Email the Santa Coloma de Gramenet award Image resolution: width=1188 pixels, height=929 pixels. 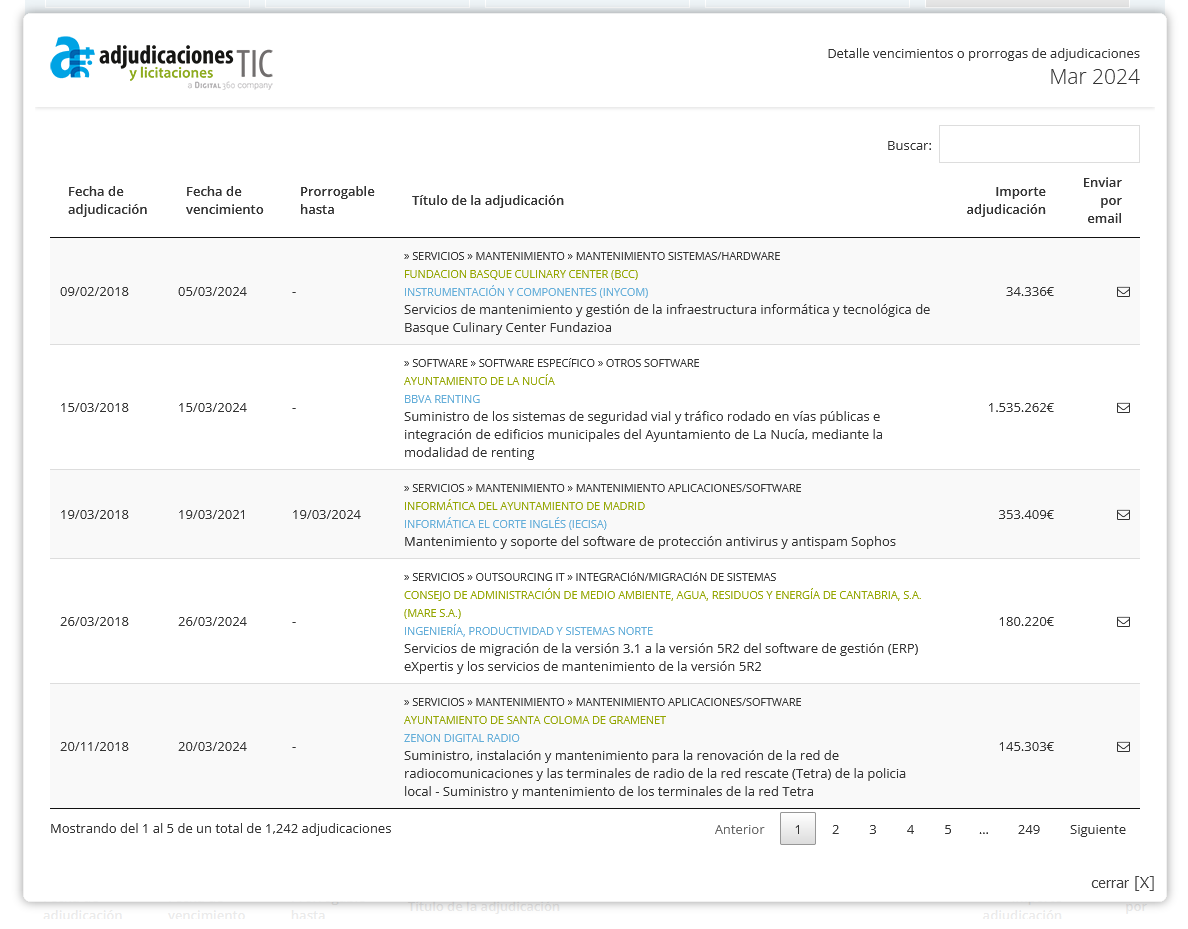click(1123, 746)
